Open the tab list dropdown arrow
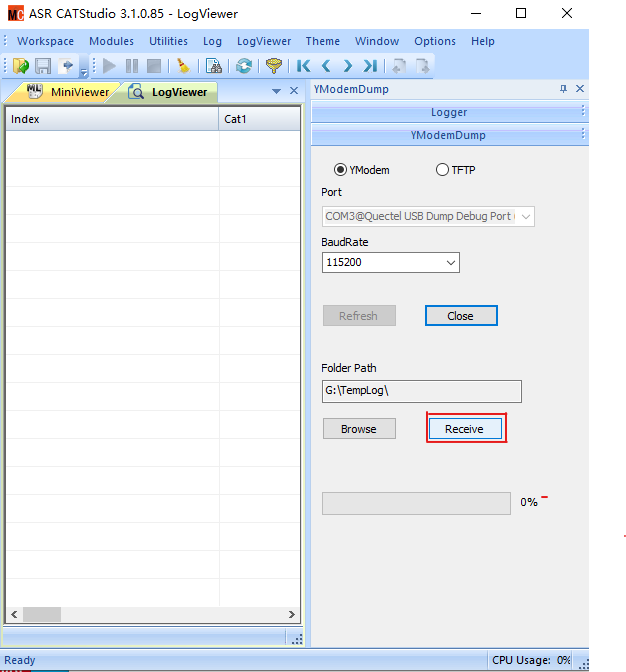Image resolution: width=626 pixels, height=672 pixels. [277, 91]
